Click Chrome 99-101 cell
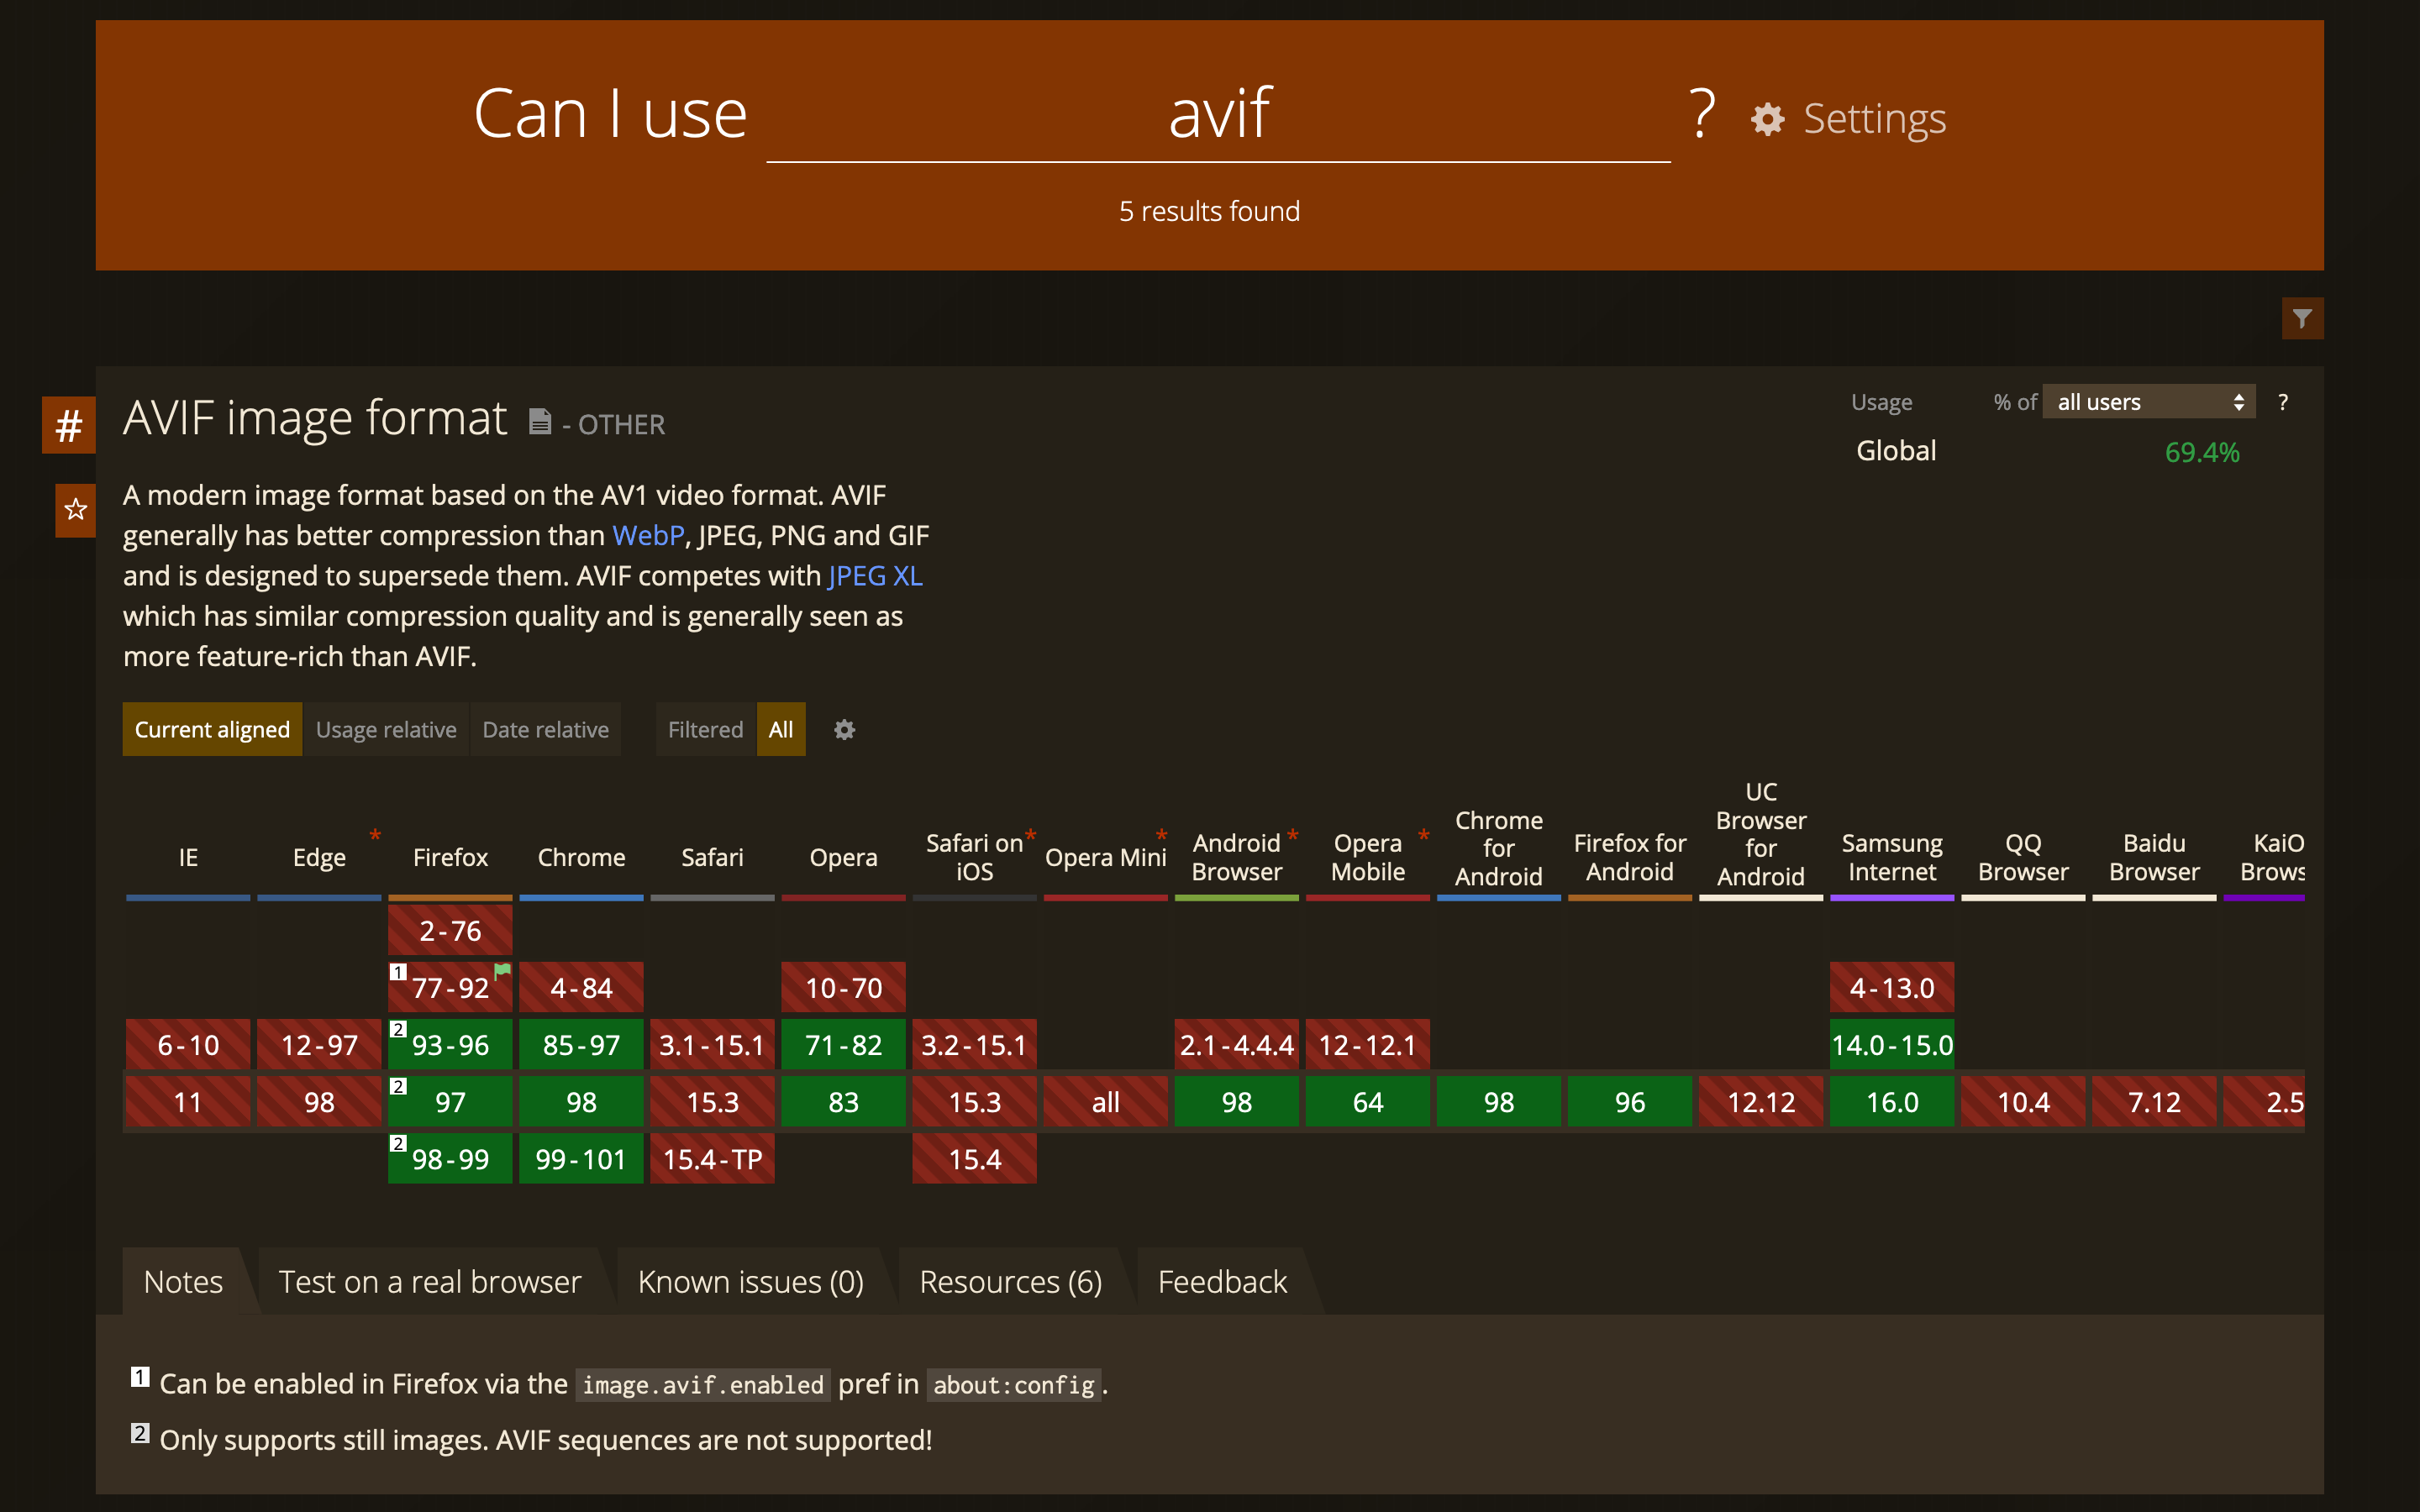The image size is (2420, 1512). [581, 1159]
